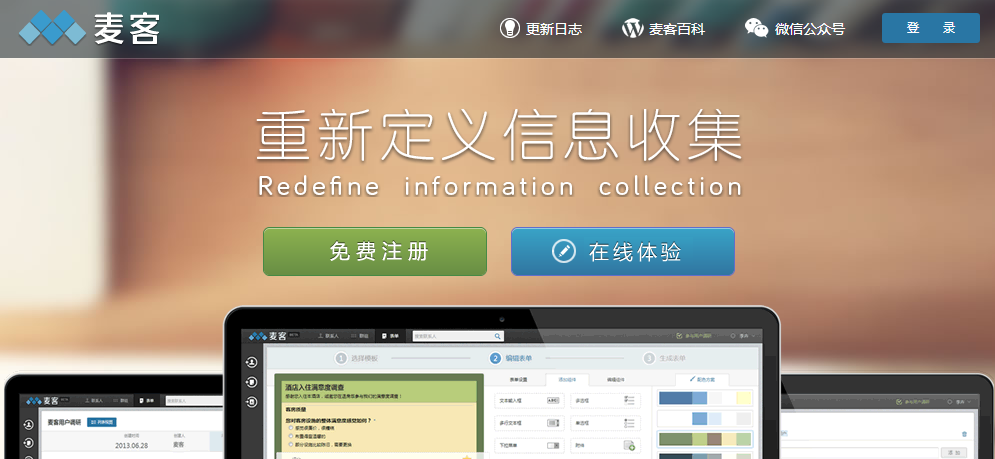This screenshot has height=459, width=995.
Task: Click the 麦客 diamond logo in page header
Action: point(89,28)
